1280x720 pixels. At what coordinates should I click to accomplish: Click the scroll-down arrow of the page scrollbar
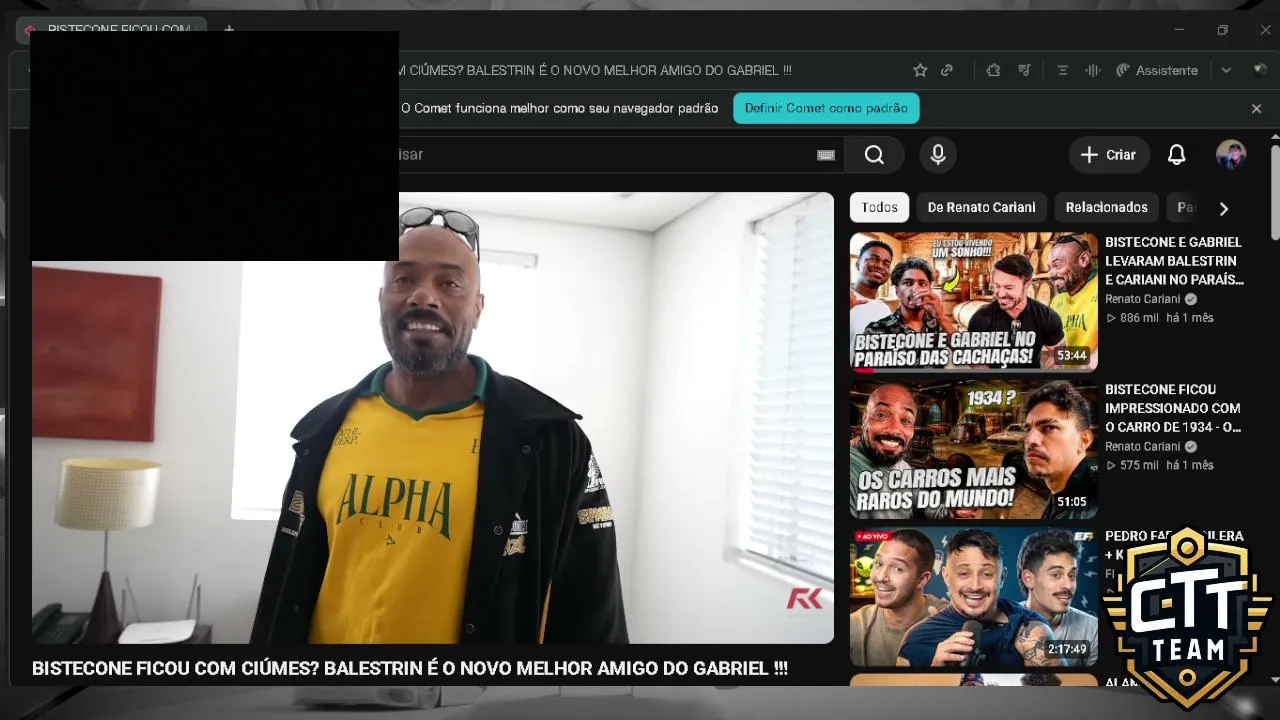1274,679
